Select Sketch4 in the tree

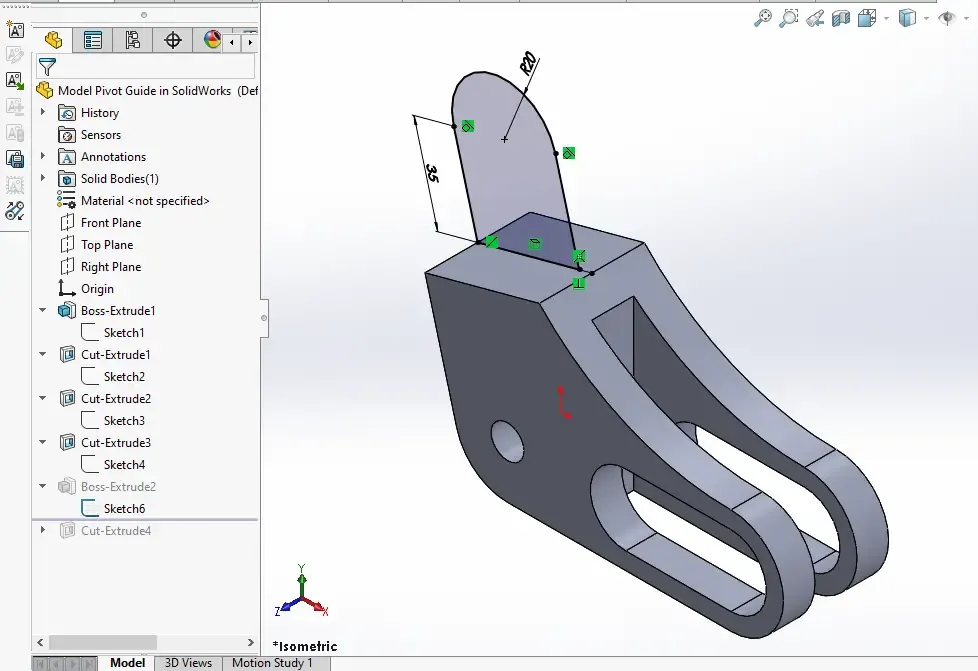[x=113, y=465]
